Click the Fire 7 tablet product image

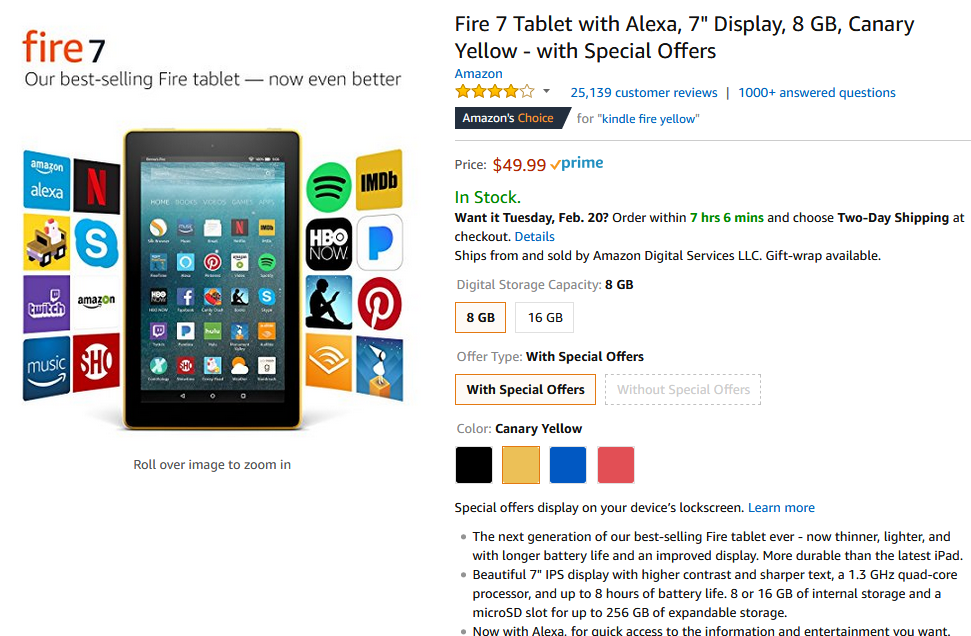coord(212,280)
